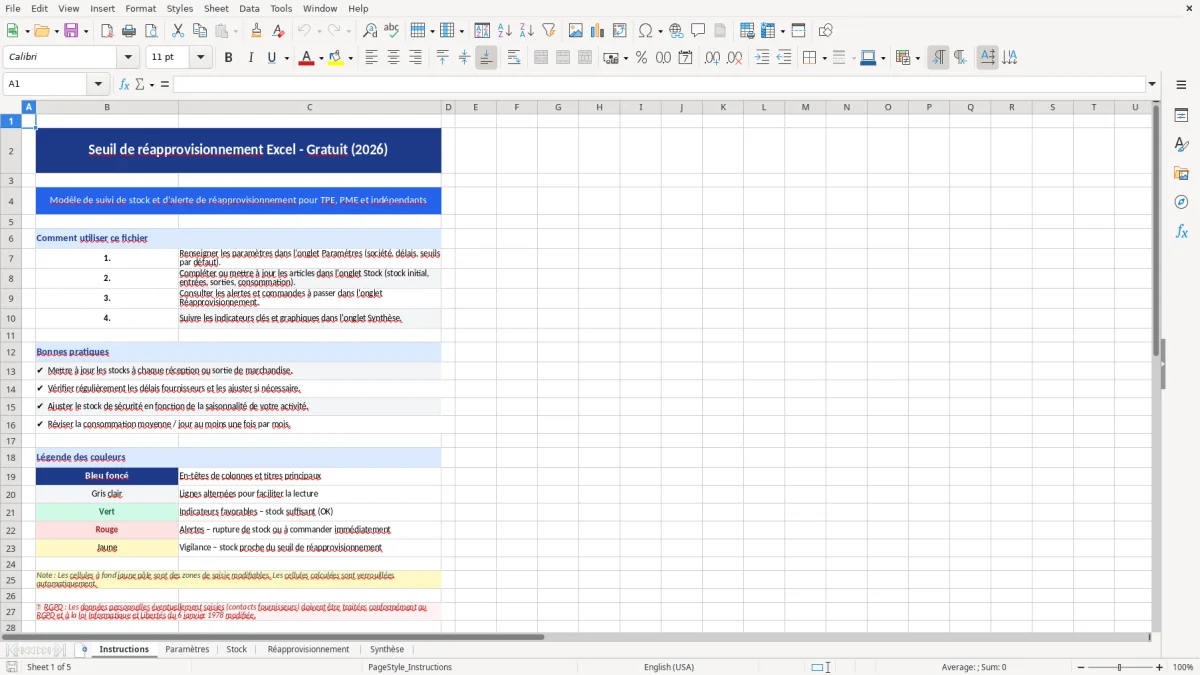Run the spelling check (abc) icon
The height and width of the screenshot is (675, 1200).
(391, 31)
